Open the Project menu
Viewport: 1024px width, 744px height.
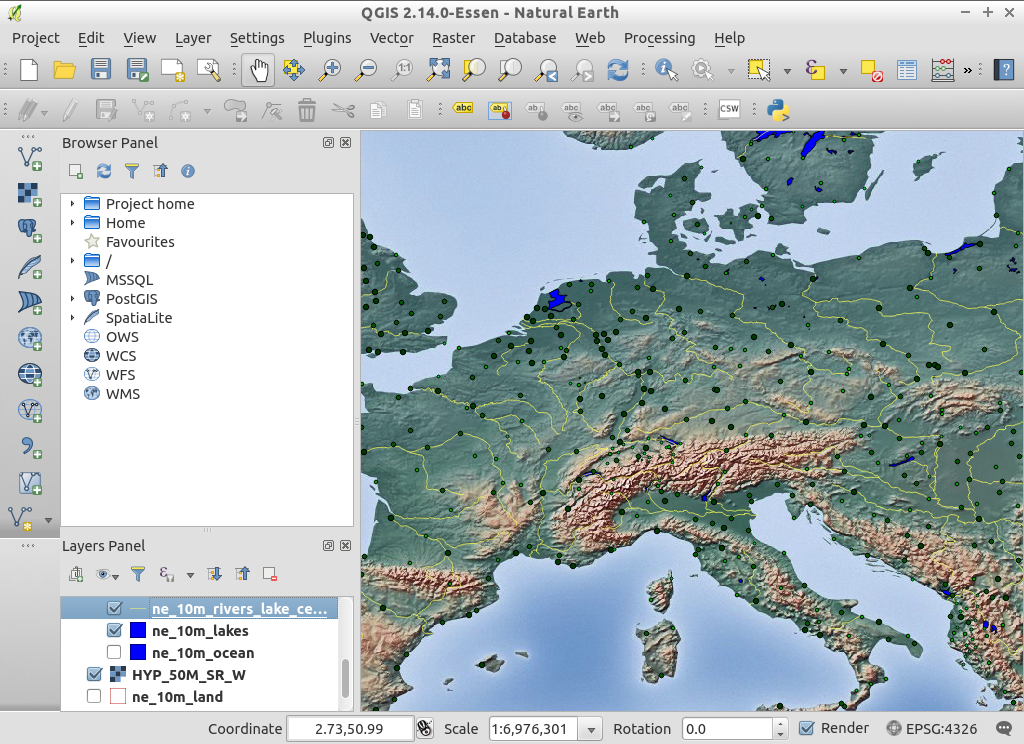tap(36, 39)
